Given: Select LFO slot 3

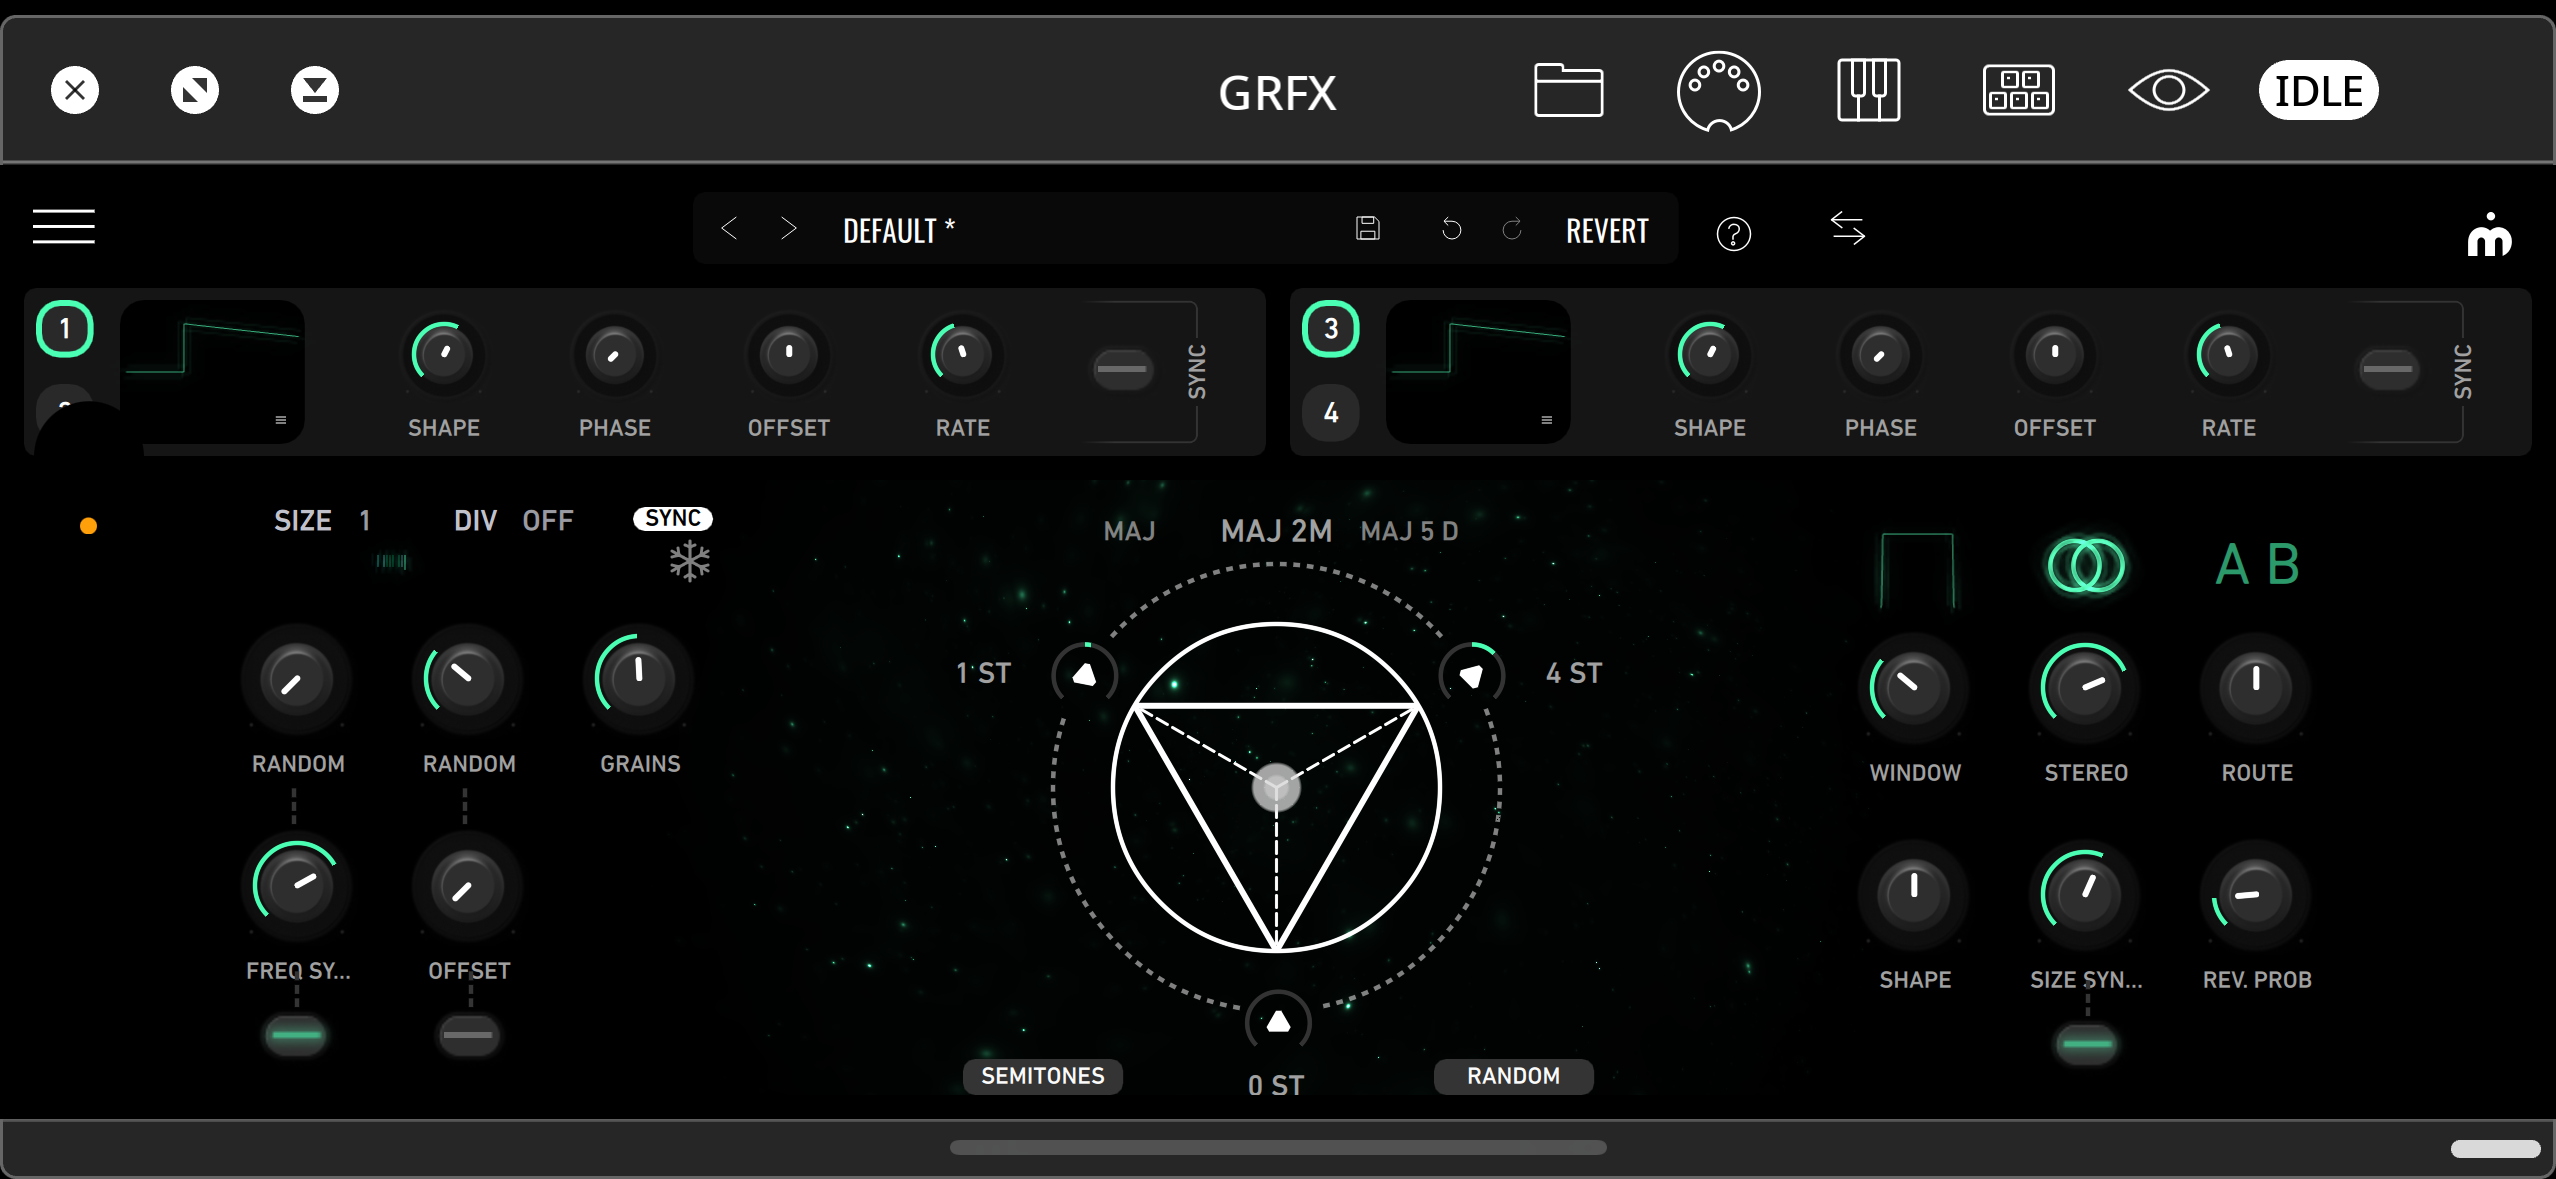Looking at the screenshot, I should (x=1331, y=329).
